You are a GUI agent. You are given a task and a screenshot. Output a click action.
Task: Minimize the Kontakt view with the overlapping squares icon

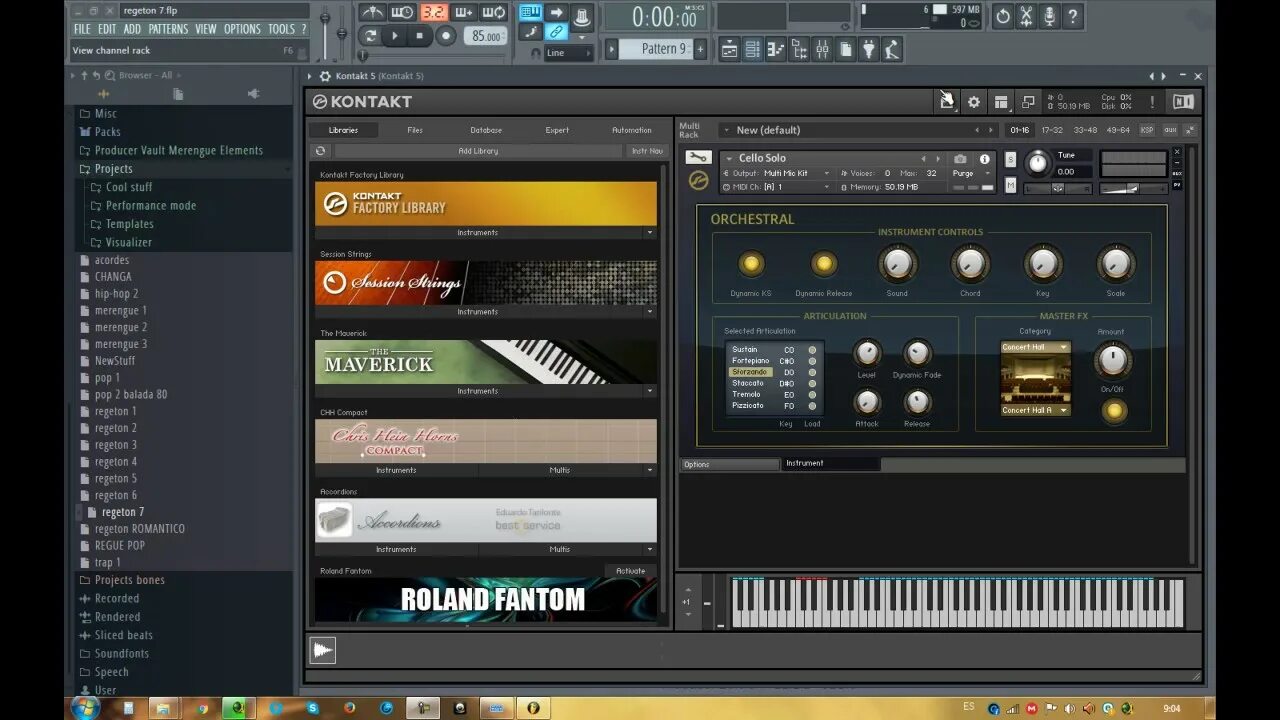(x=1027, y=102)
